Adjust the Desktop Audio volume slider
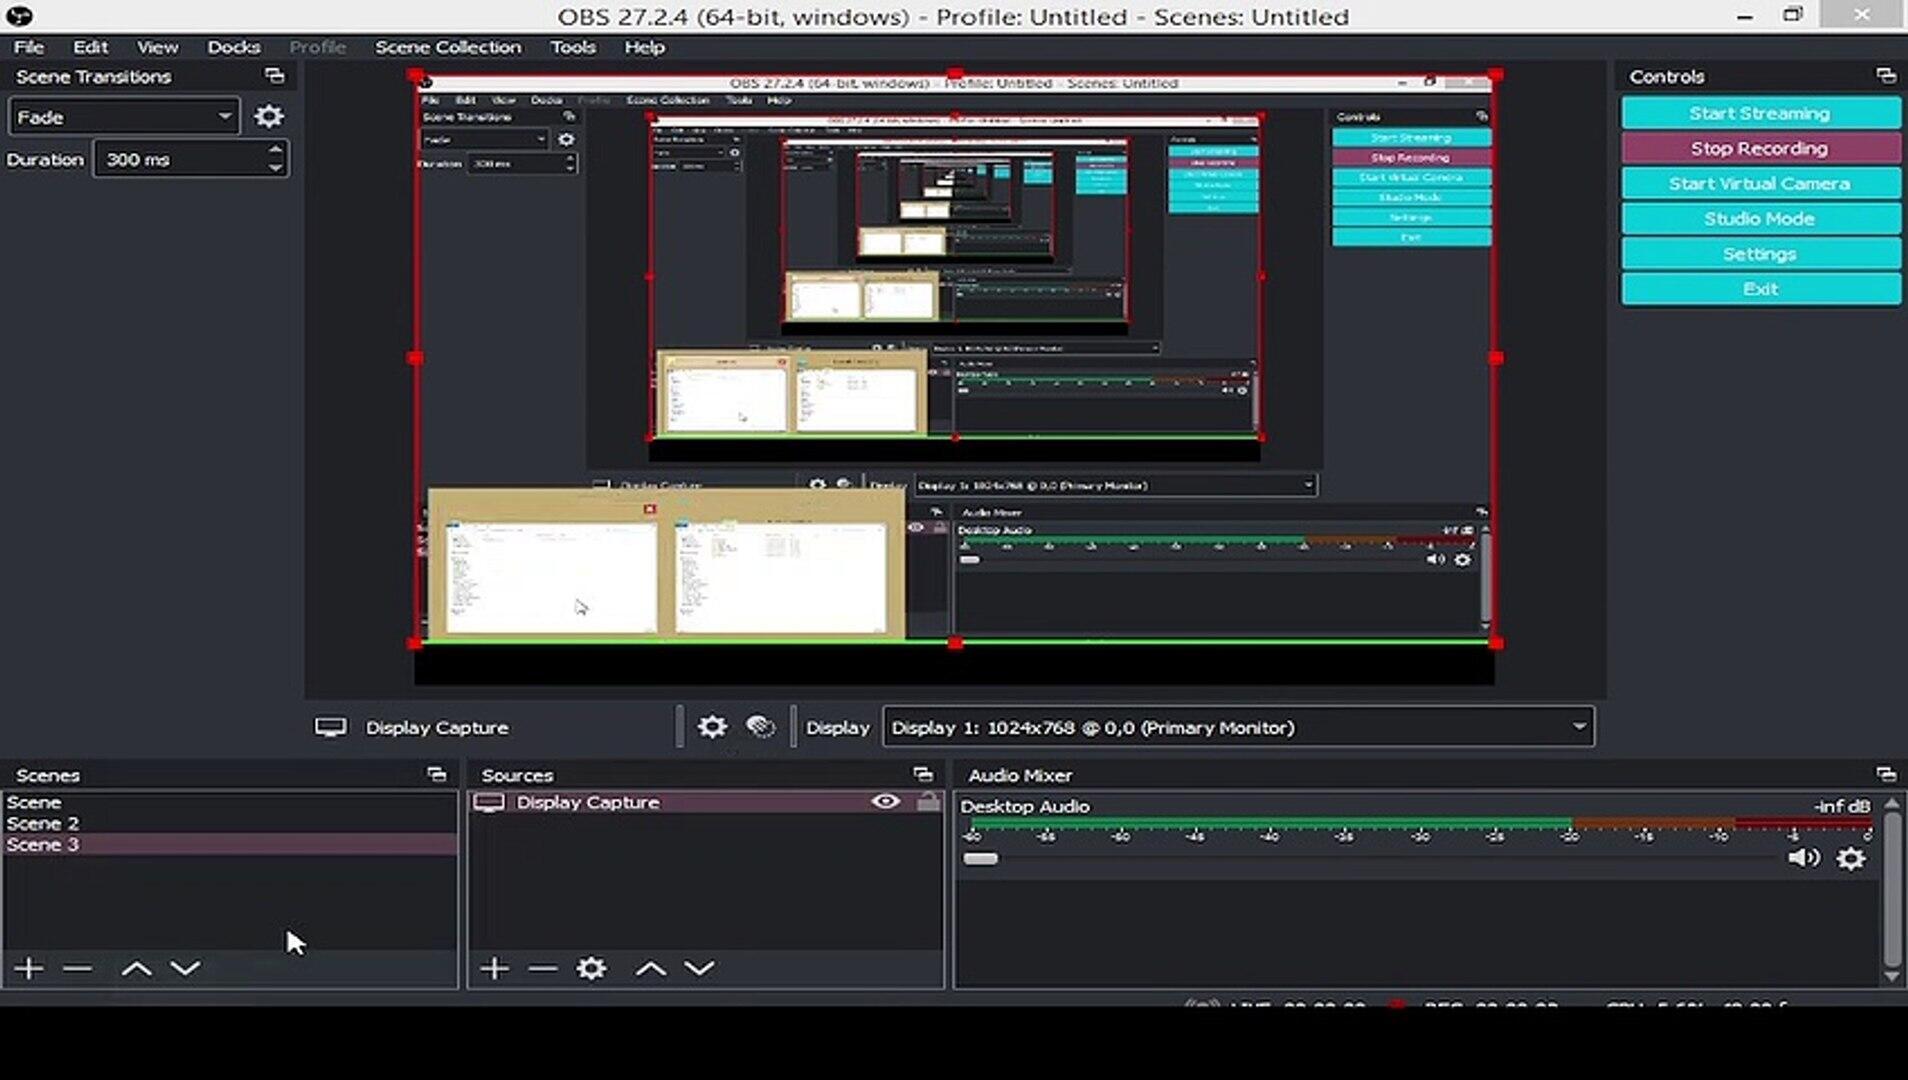The width and height of the screenshot is (1908, 1080). tap(980, 859)
